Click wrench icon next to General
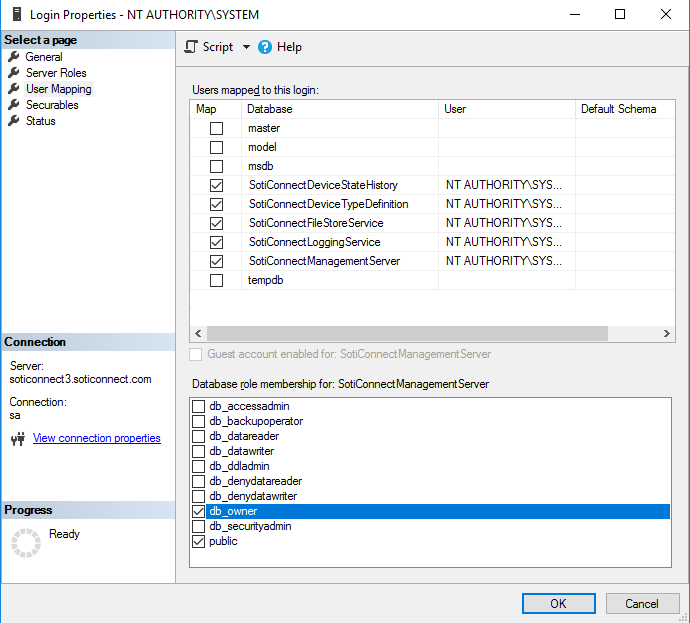 pyautogui.click(x=14, y=56)
